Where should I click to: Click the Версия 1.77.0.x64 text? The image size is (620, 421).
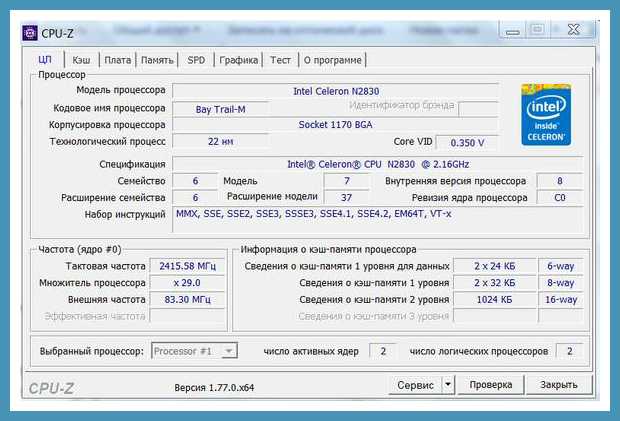click(x=214, y=387)
